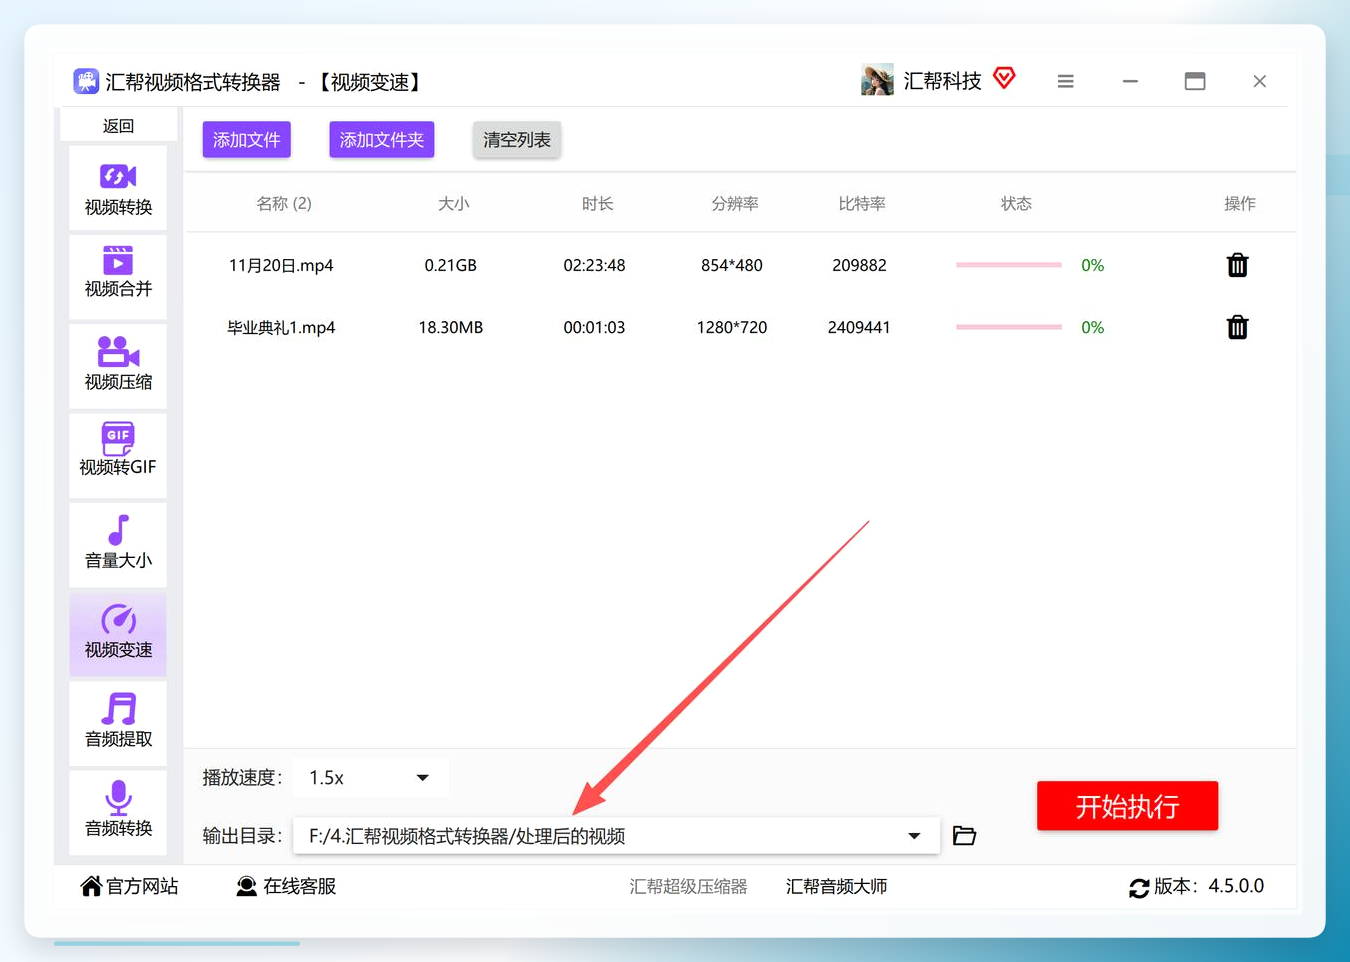This screenshot has height=962, width=1350.
Task: Open the 播放速度 1.5x dropdown
Action: coord(370,777)
